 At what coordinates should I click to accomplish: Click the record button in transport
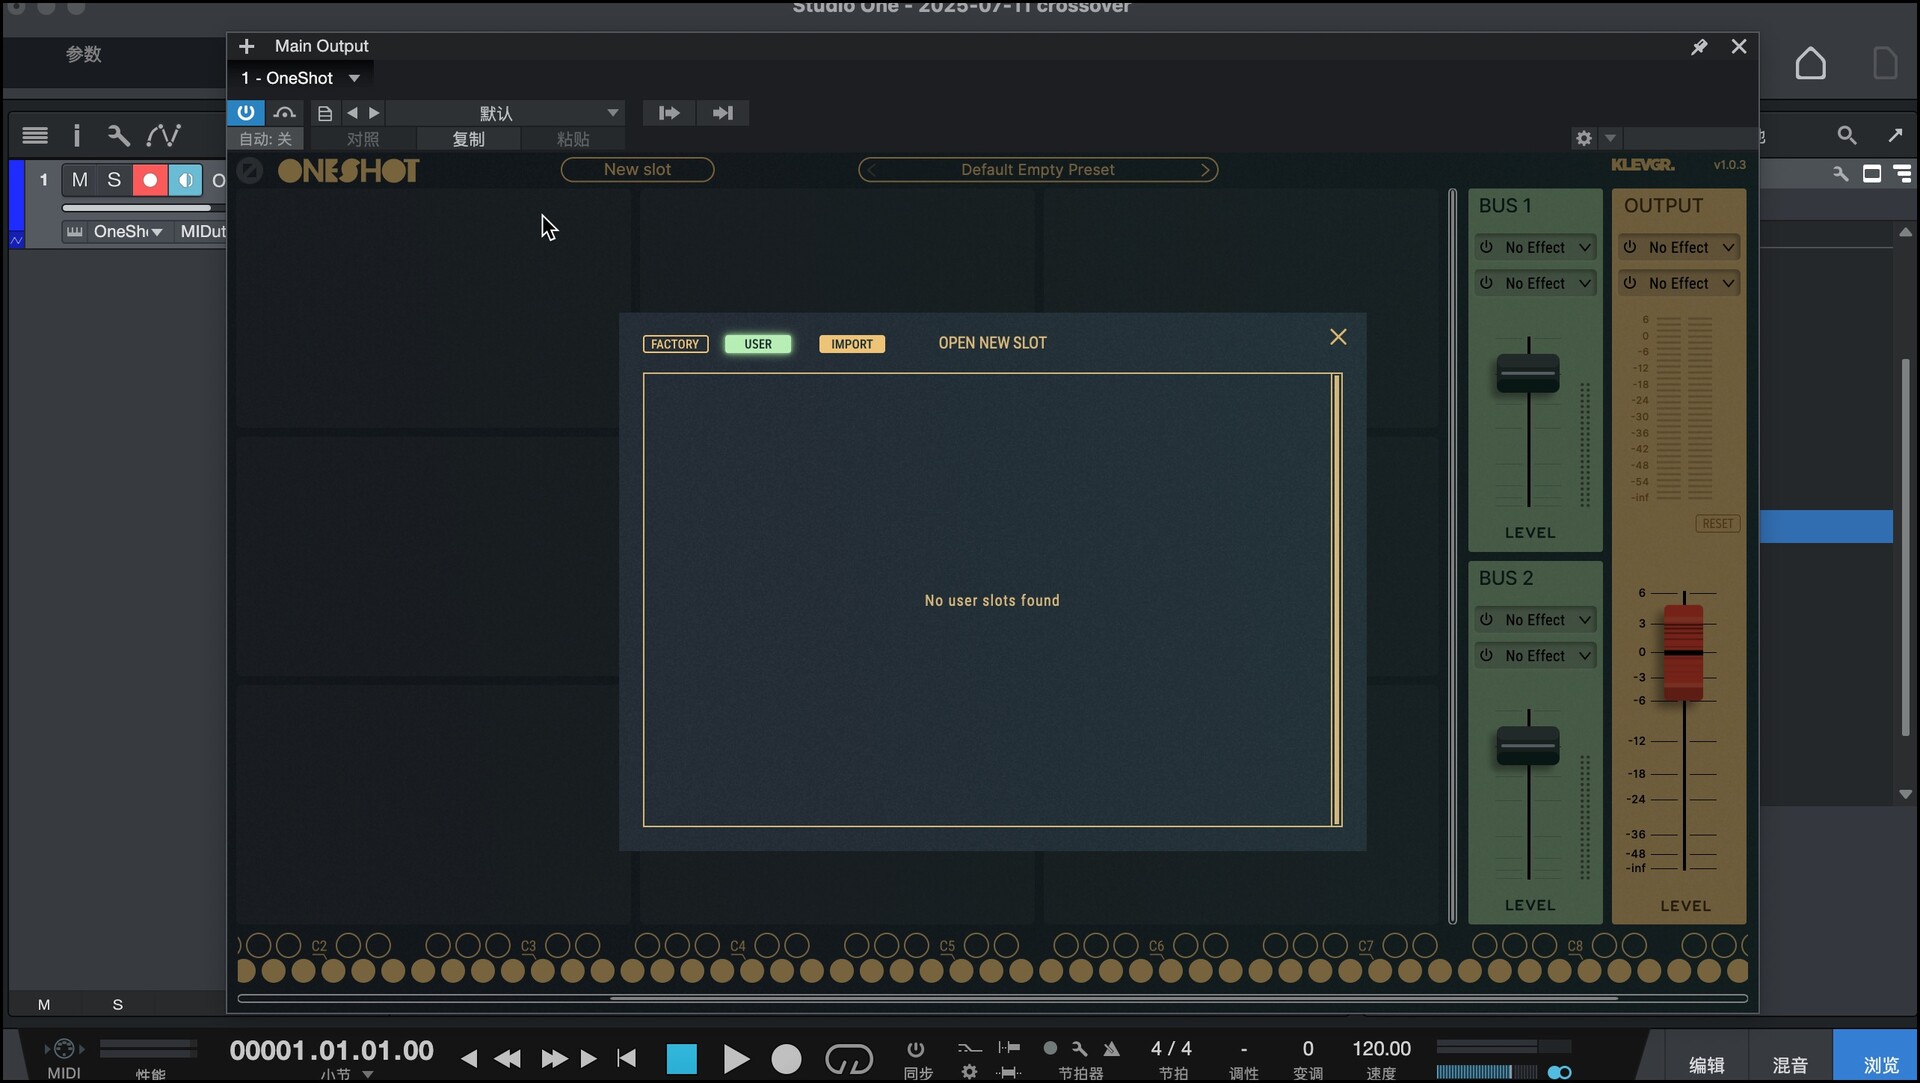(x=787, y=1058)
